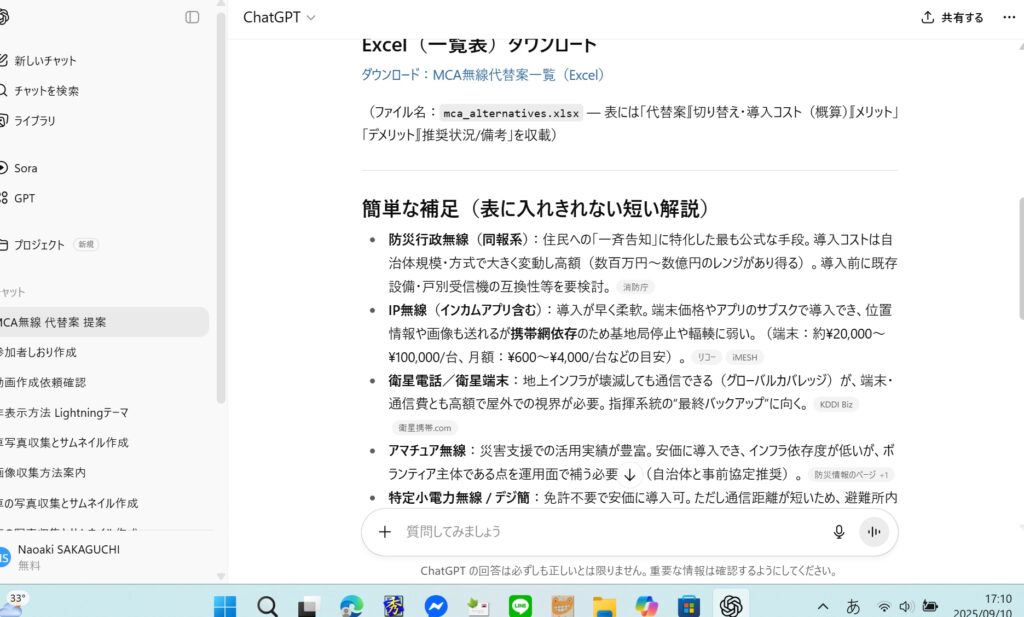Open the Wi-Fi network tray icon

[x=884, y=607]
